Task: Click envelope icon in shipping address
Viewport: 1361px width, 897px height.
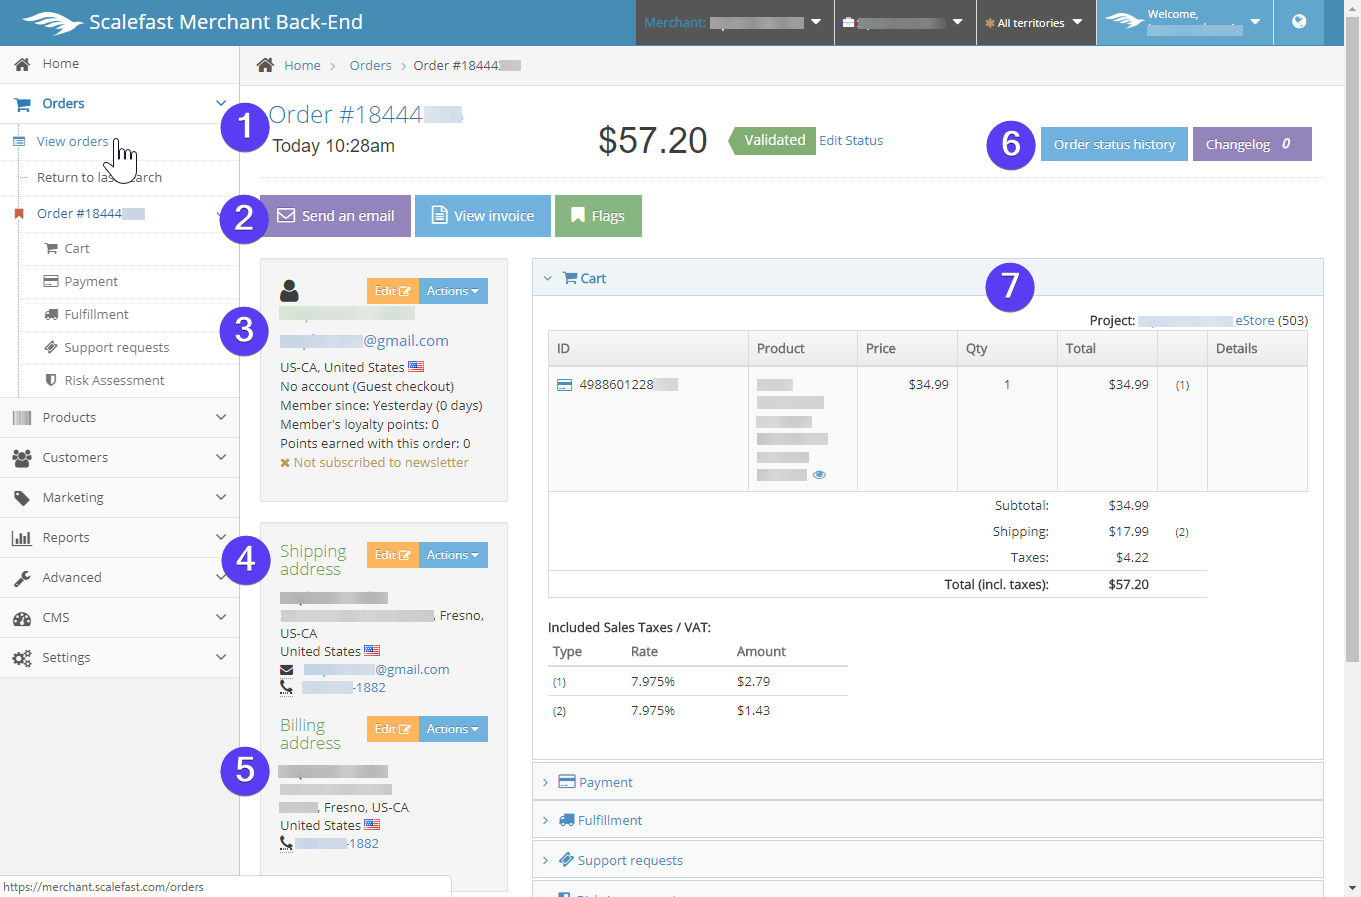Action: coord(287,670)
